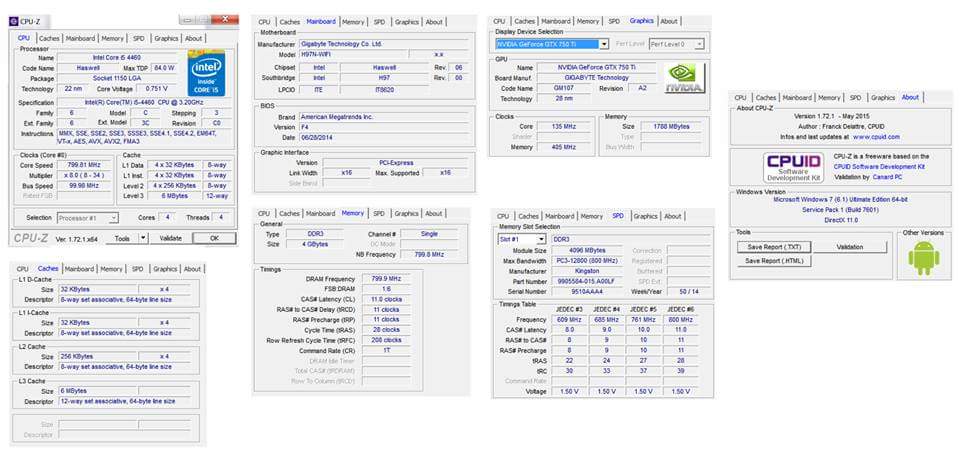960x455 pixels.
Task: In the Graphics-active window, select the Caches tab
Action: [525, 21]
